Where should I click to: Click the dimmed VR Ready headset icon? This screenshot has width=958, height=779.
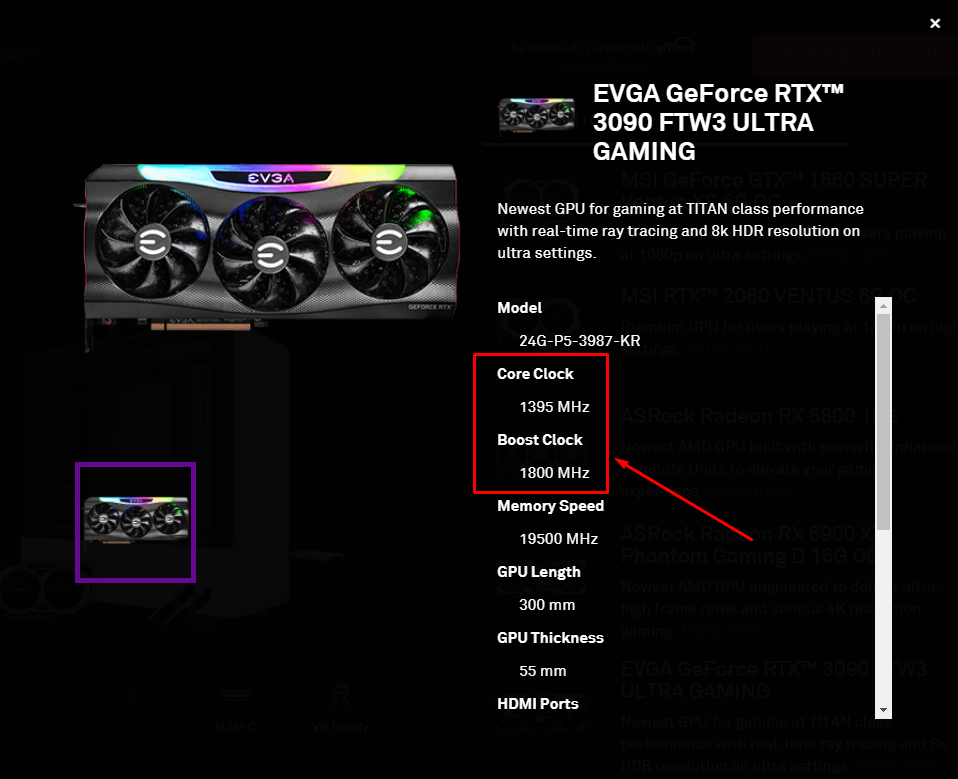pyautogui.click(x=340, y=697)
